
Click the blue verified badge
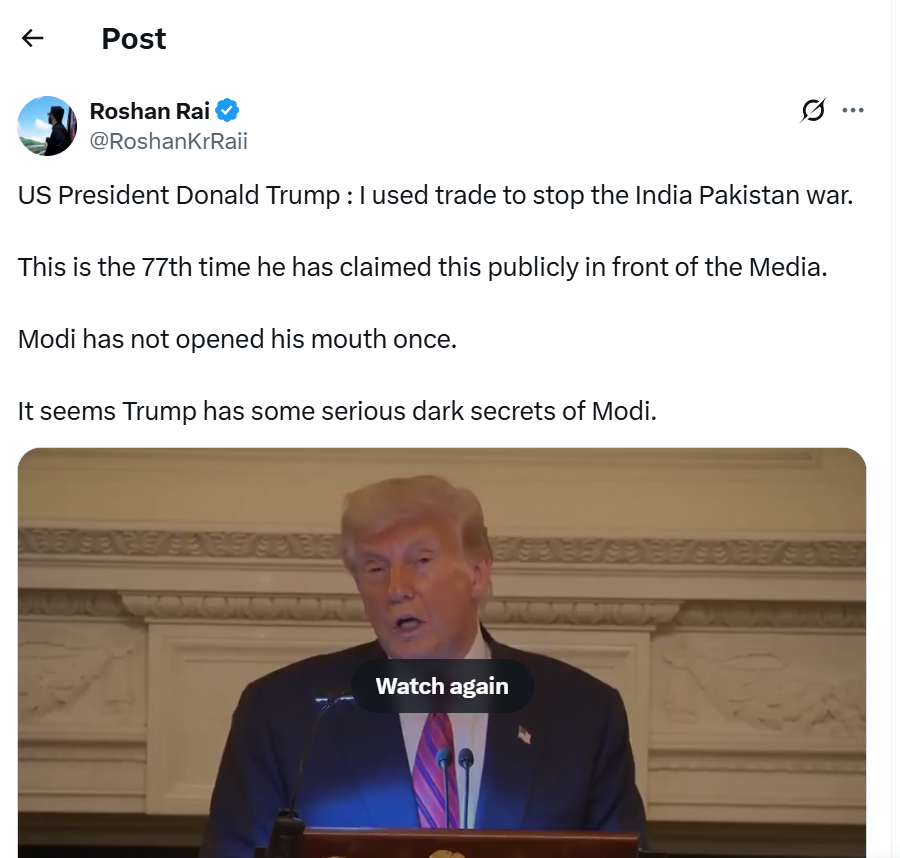(227, 110)
